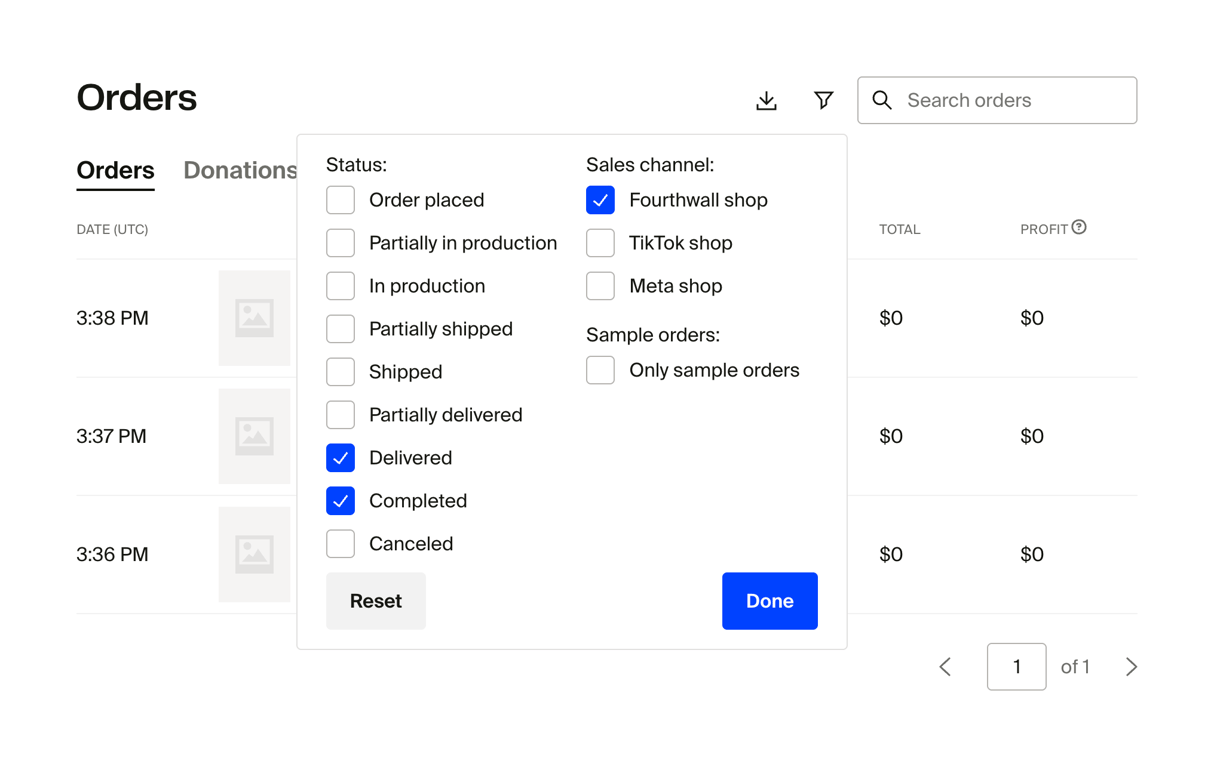1214x767 pixels.
Task: Click profit $0 in 3:37 PM row
Action: pyautogui.click(x=1032, y=436)
